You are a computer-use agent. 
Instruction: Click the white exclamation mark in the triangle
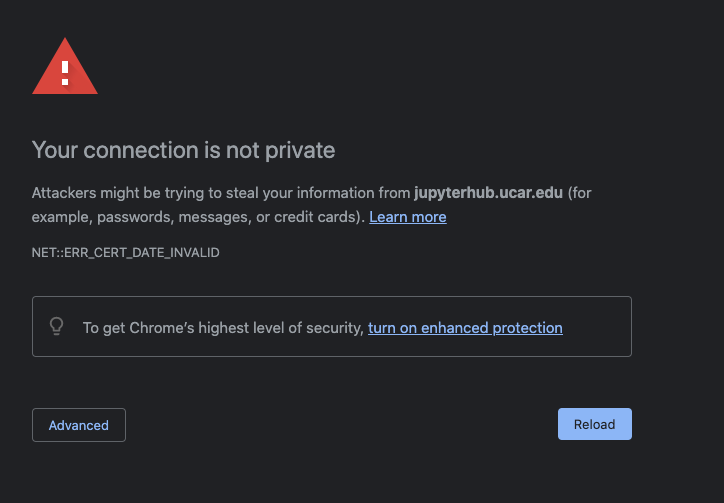tap(65, 73)
